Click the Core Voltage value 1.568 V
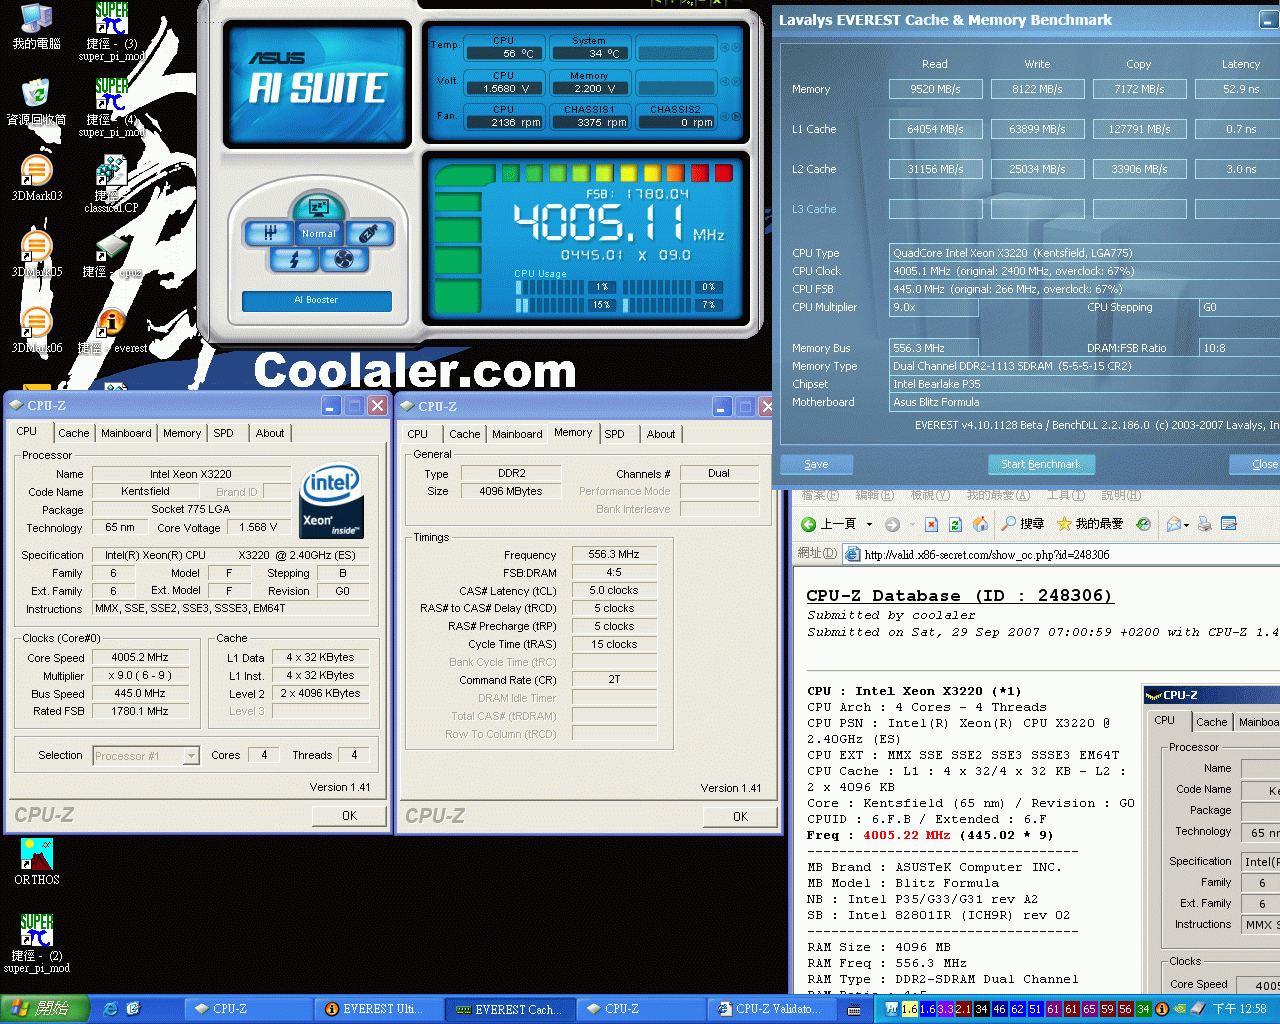Viewport: 1280px width, 1024px height. (259, 527)
